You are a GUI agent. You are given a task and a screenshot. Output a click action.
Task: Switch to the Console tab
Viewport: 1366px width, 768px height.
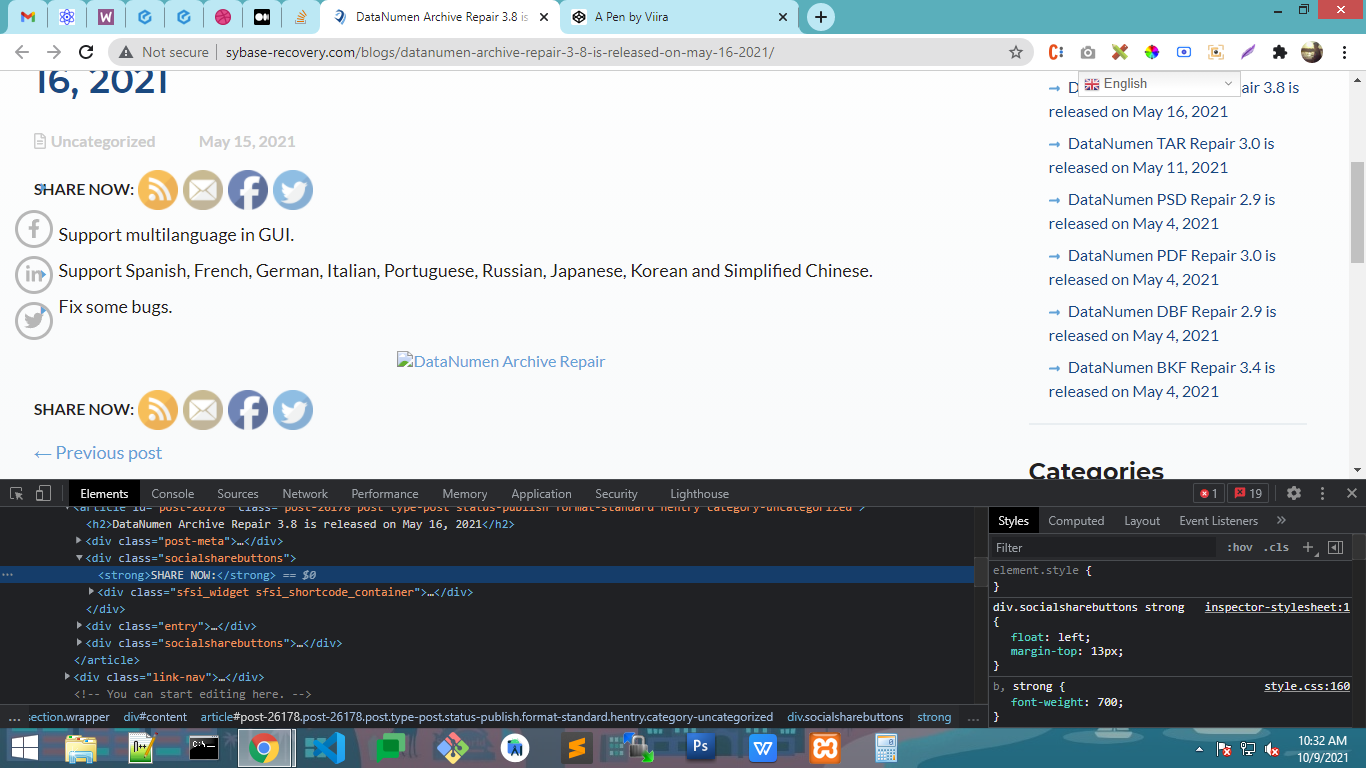[x=173, y=494]
